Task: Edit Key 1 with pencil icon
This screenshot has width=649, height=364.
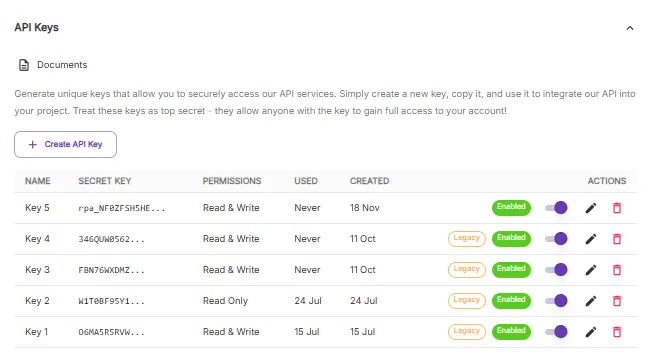Action: point(591,332)
